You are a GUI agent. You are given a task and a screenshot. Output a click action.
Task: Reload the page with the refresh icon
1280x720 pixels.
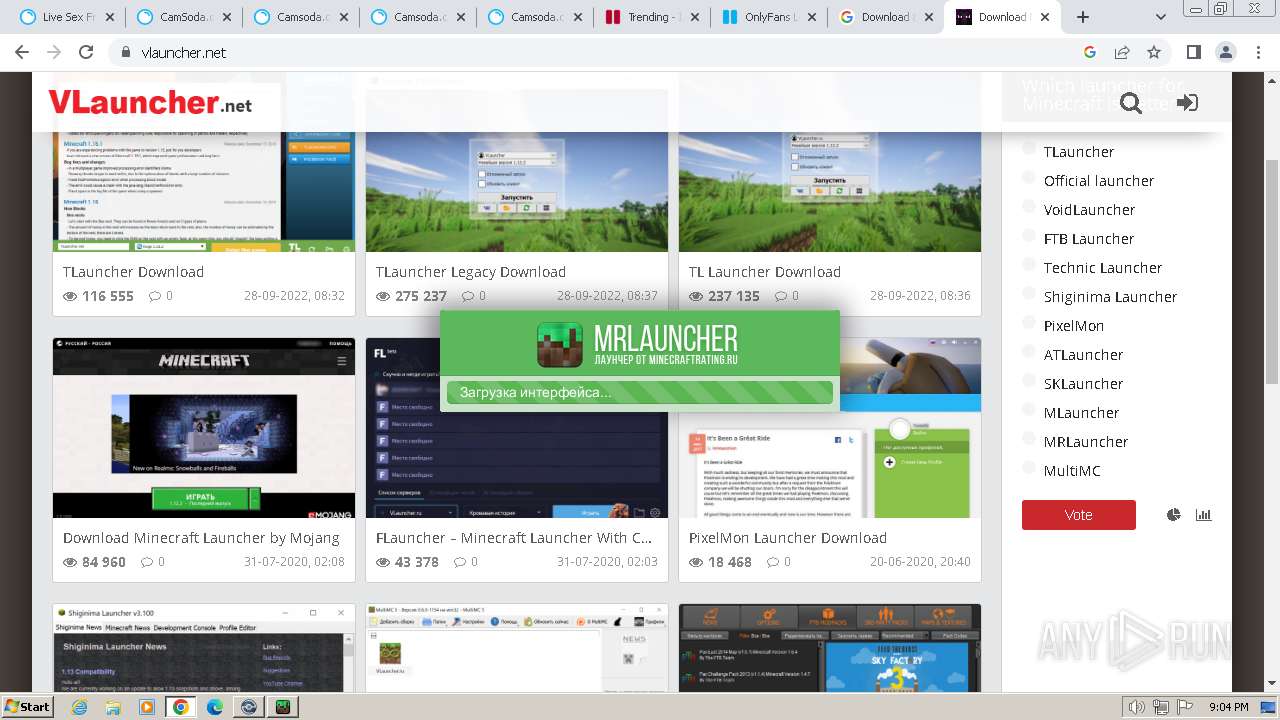86,52
